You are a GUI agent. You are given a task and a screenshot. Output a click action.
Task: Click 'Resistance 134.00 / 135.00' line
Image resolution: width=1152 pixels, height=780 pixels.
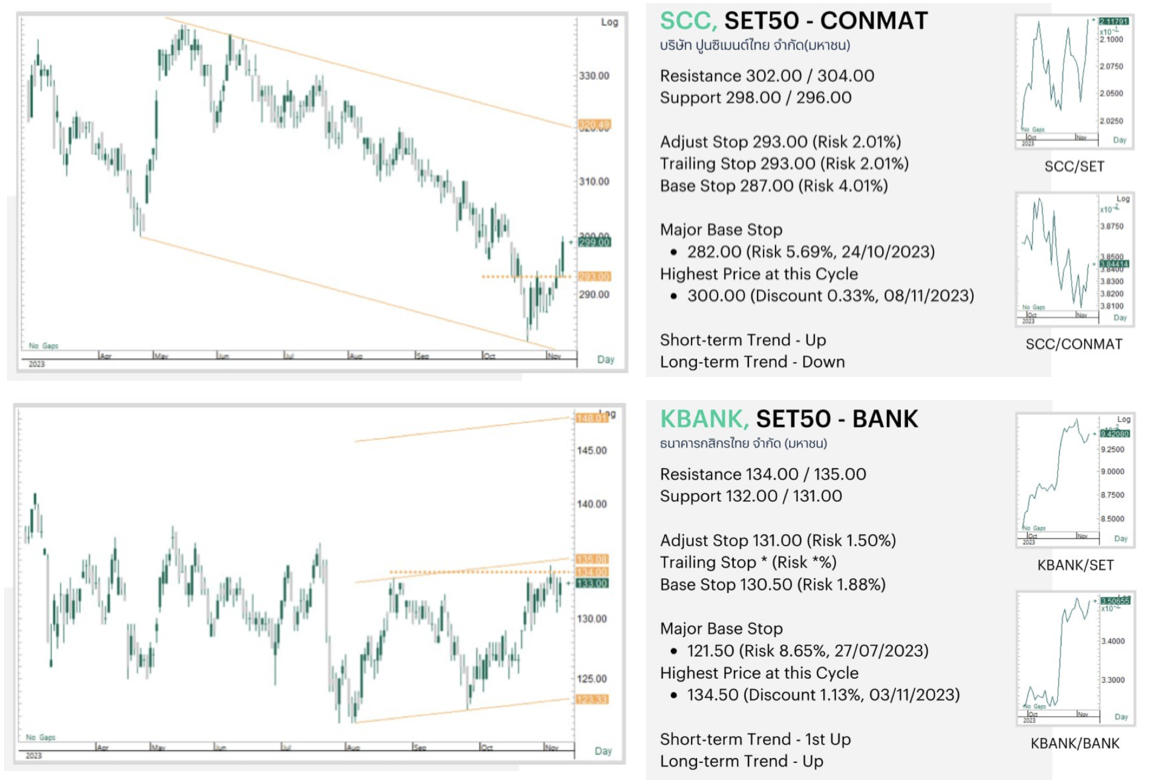(x=763, y=474)
